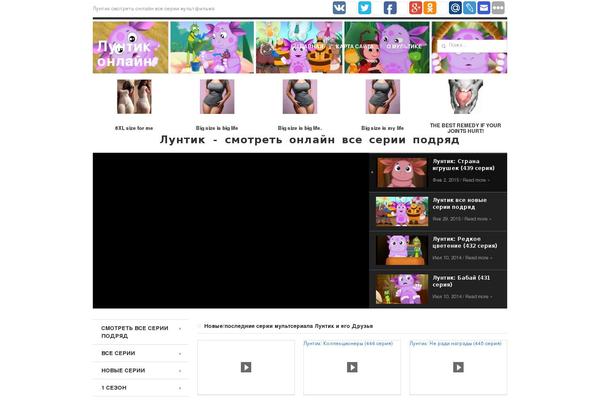Open more share options with the gray dots icon

coord(498,8)
